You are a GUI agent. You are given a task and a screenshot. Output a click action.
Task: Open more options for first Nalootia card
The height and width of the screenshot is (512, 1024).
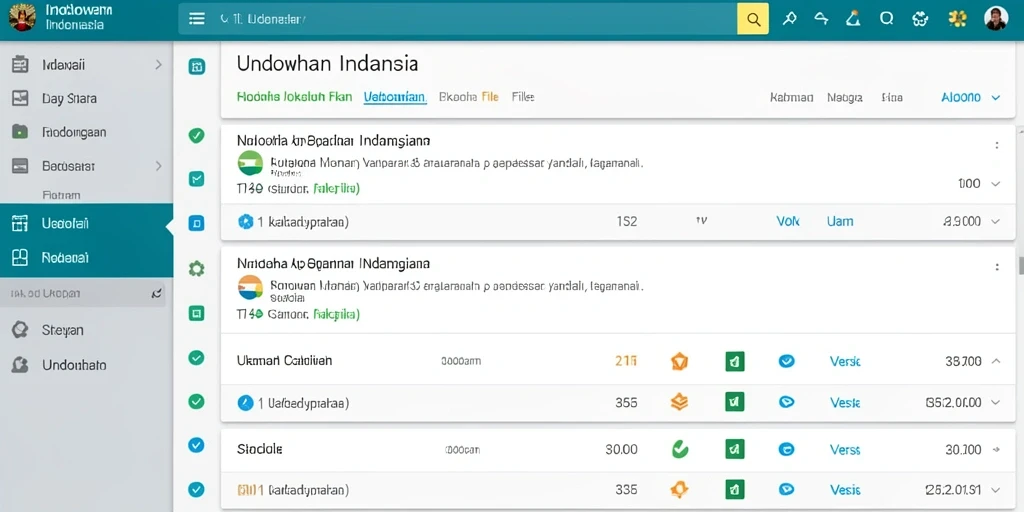[x=997, y=146]
